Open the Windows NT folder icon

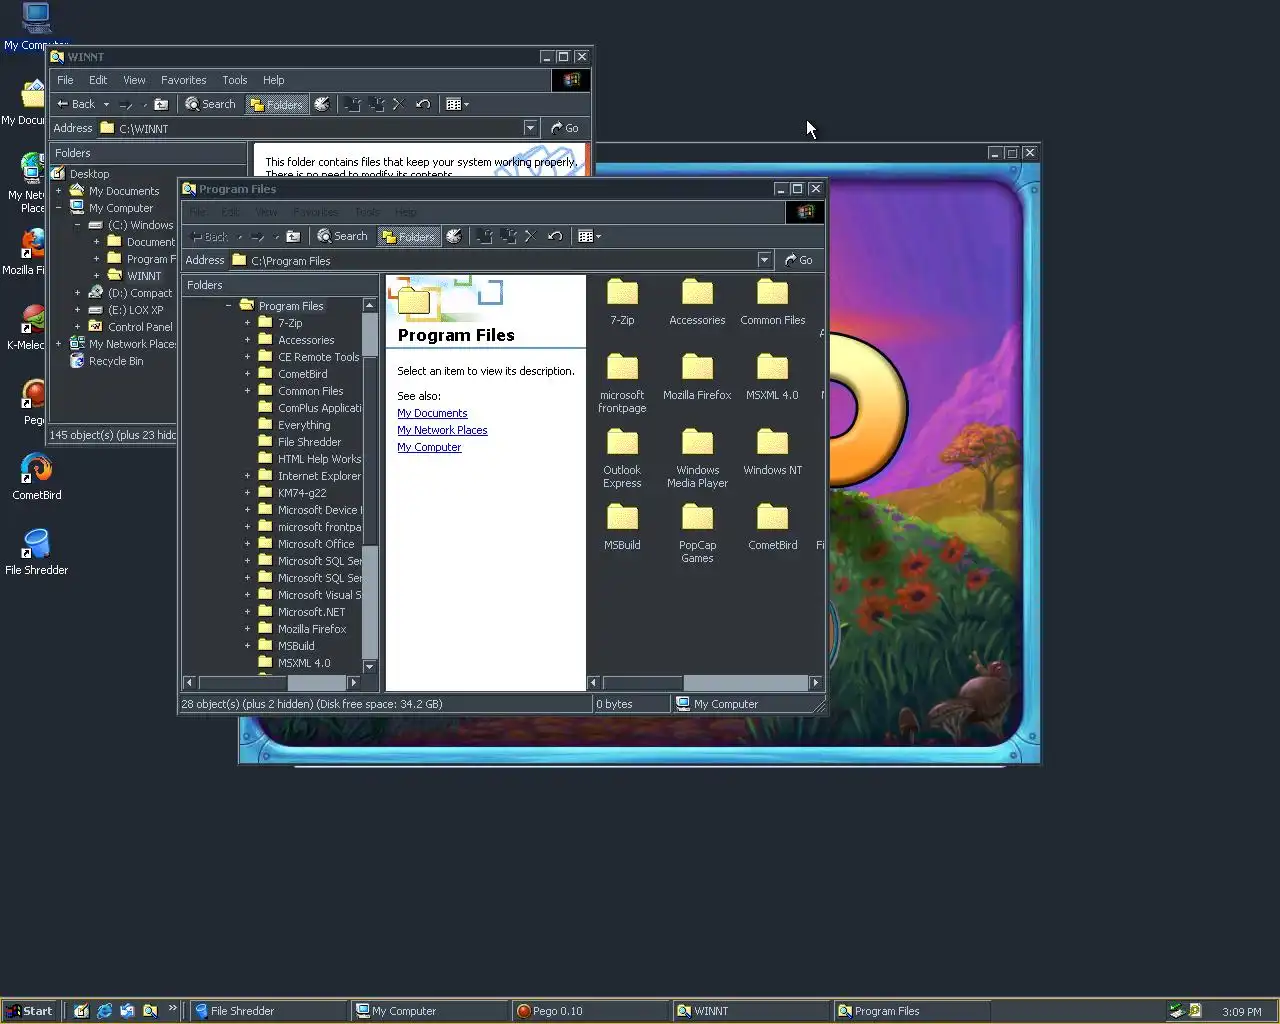[x=772, y=442]
